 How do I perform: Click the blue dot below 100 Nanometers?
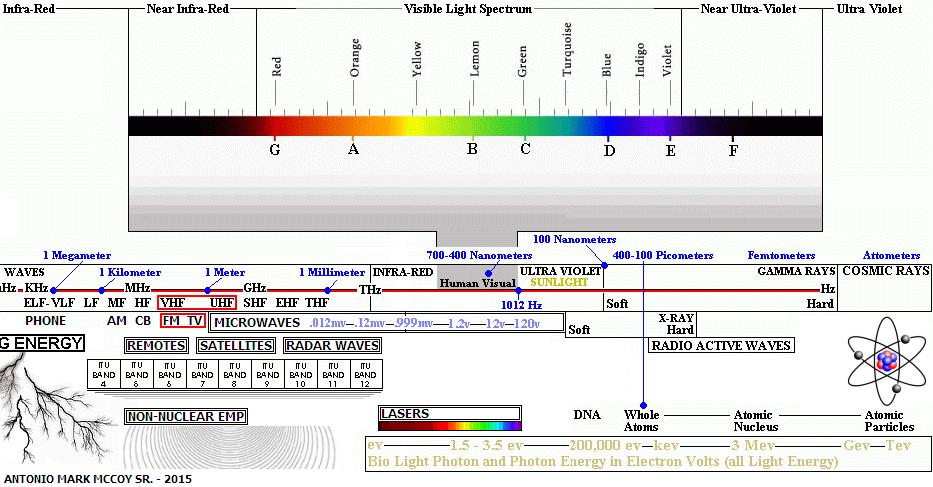point(604,267)
